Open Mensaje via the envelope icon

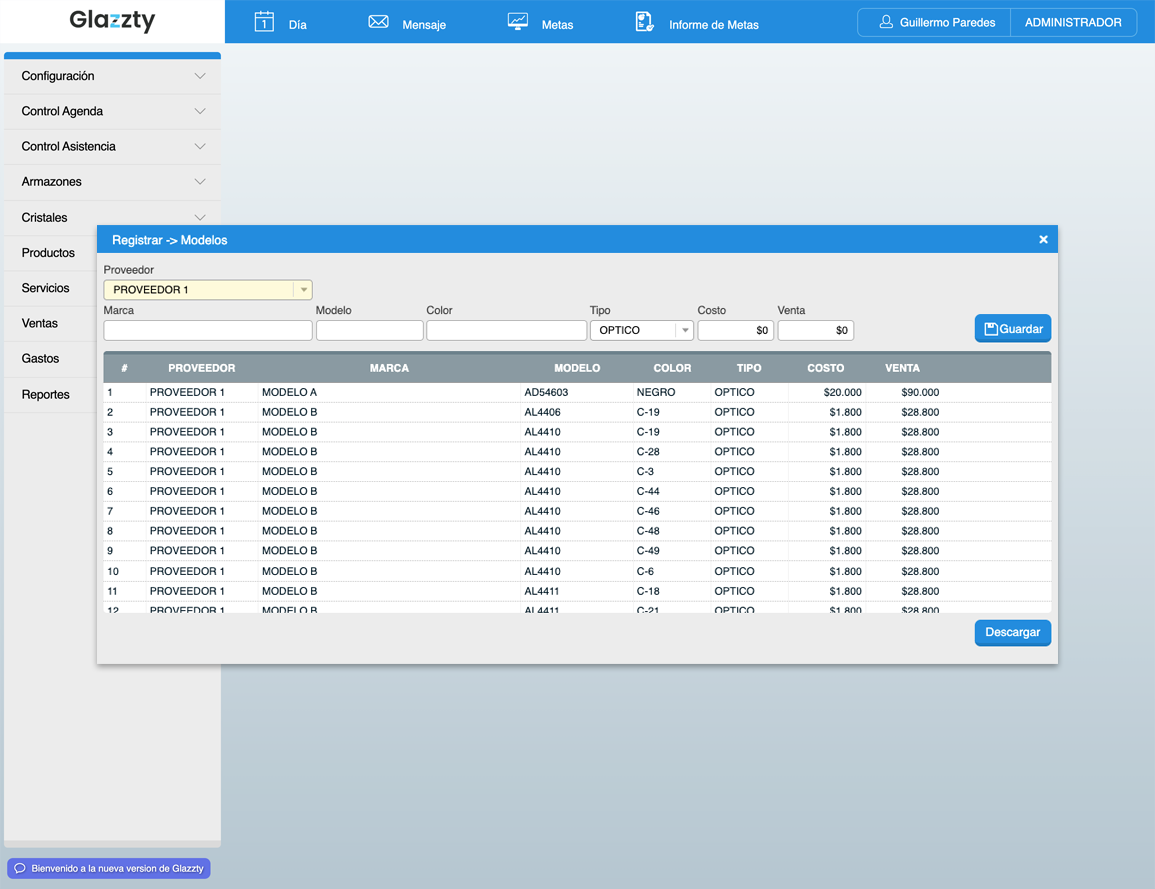coord(377,20)
